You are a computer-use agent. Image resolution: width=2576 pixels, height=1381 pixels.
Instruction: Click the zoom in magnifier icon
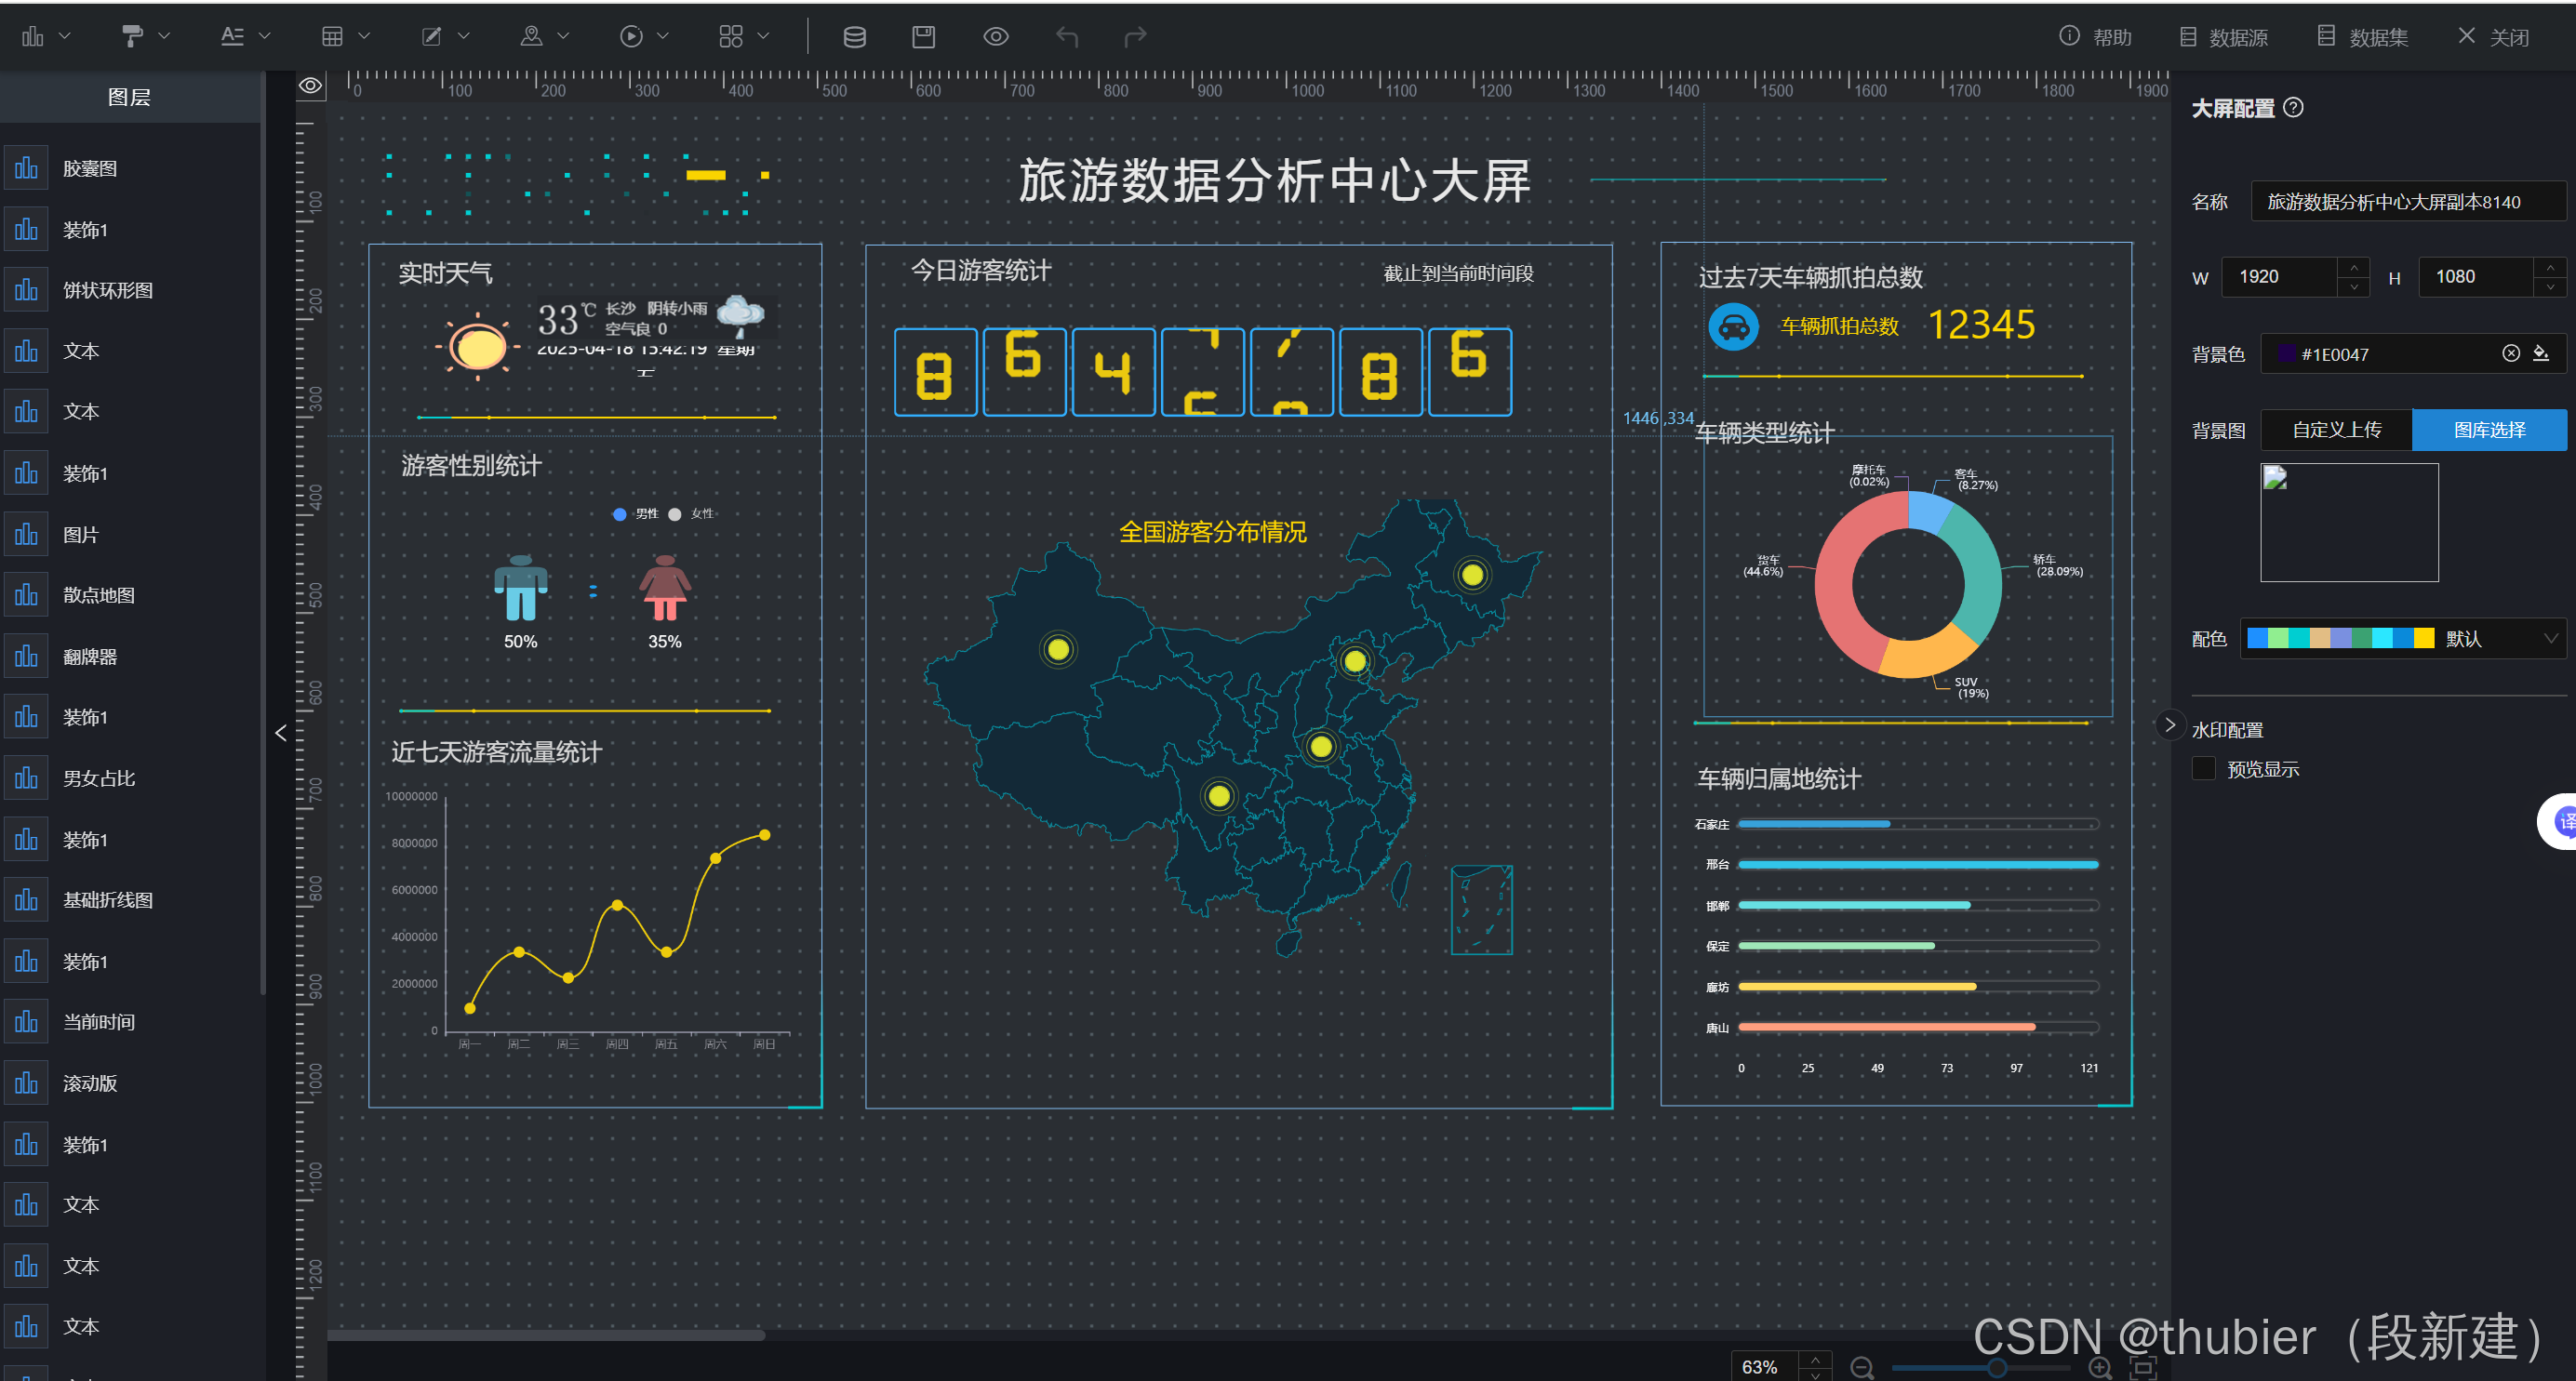[2099, 1367]
